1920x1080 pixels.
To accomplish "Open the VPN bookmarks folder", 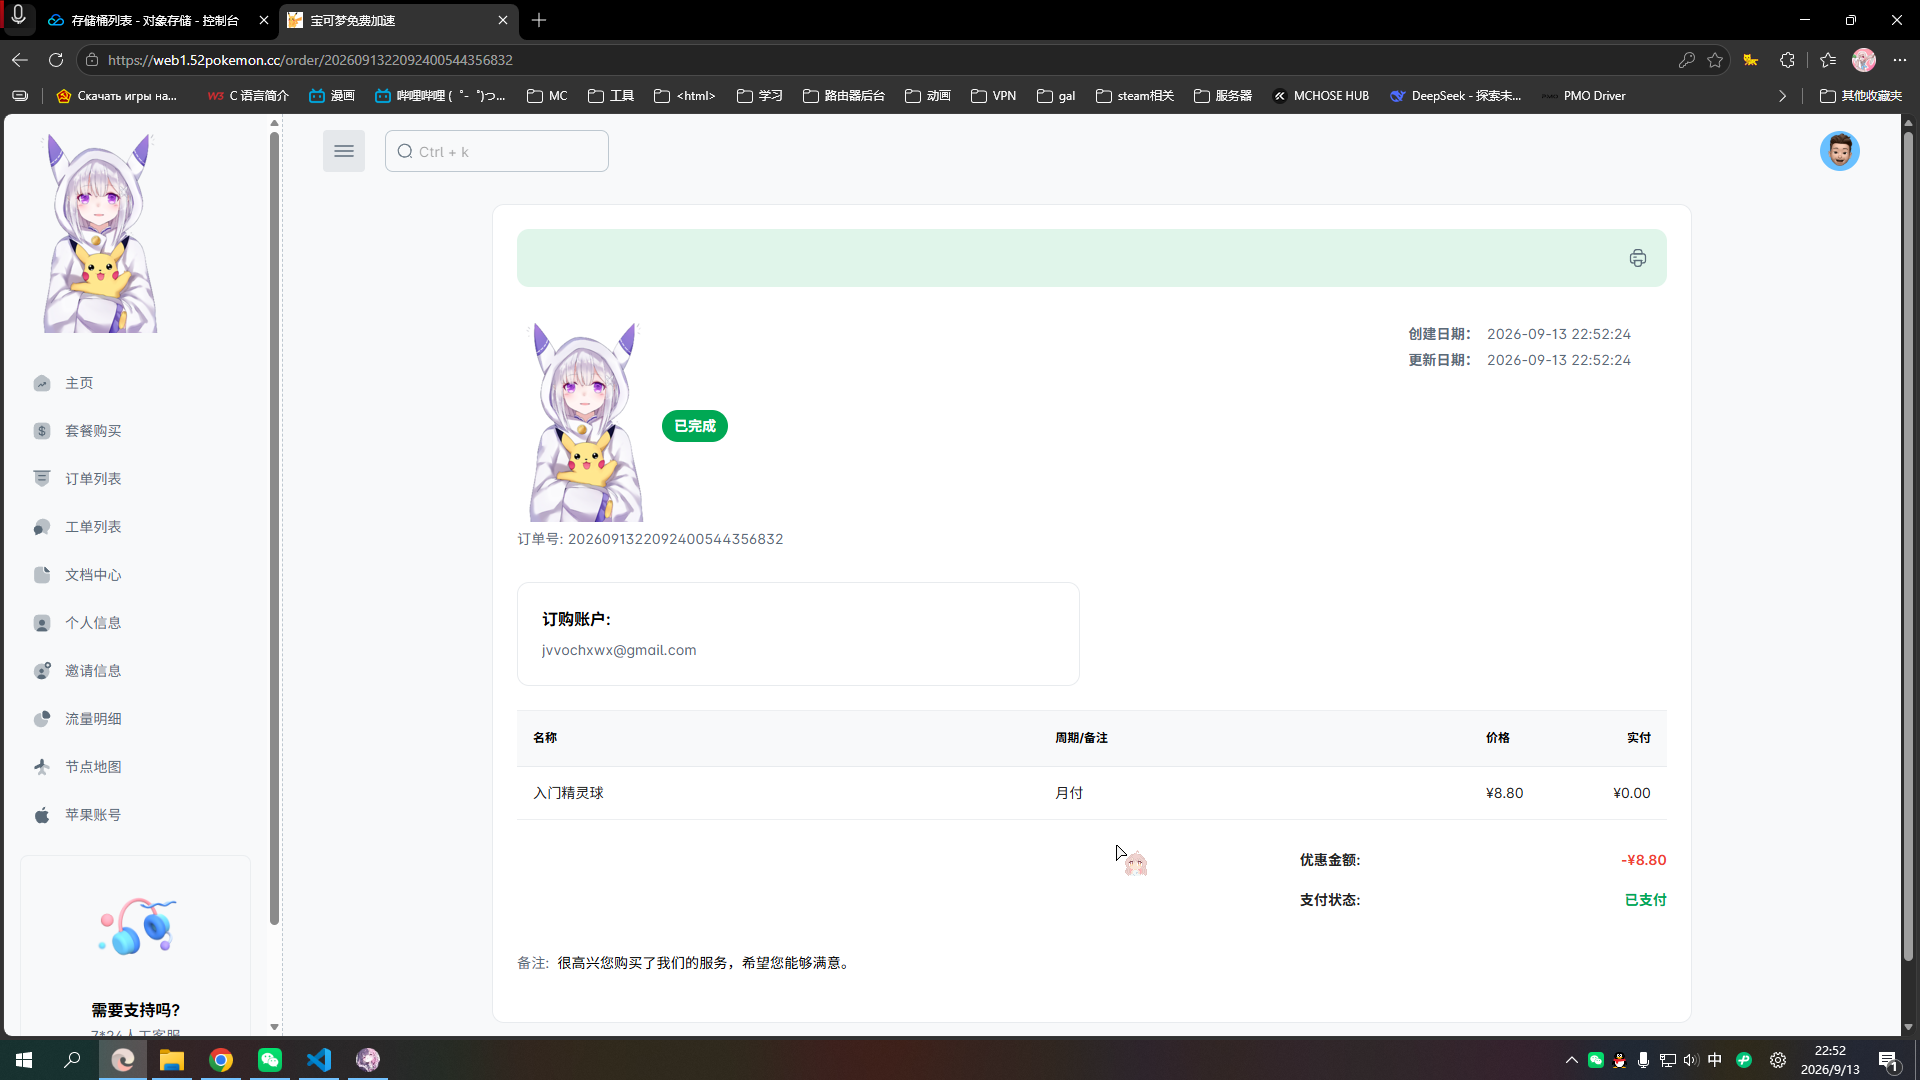I will [x=993, y=96].
